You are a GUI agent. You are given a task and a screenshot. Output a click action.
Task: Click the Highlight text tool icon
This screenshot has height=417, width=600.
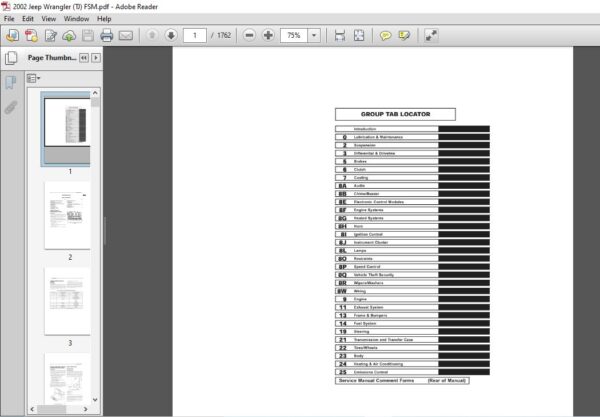click(x=404, y=36)
